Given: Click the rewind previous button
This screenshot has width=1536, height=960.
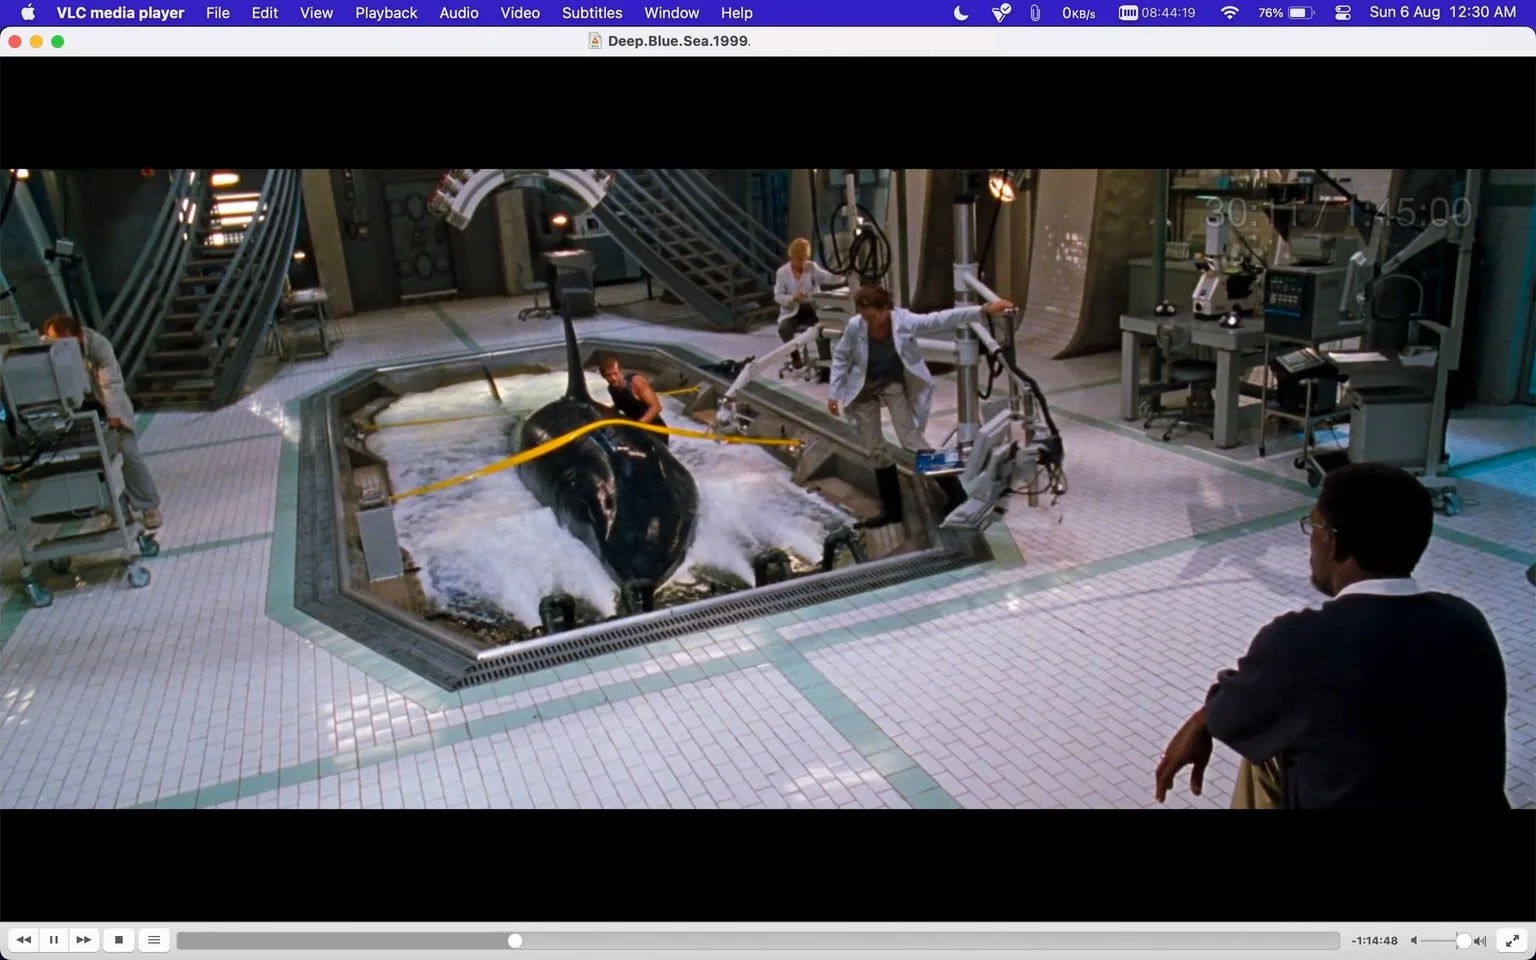Looking at the screenshot, I should tap(23, 940).
